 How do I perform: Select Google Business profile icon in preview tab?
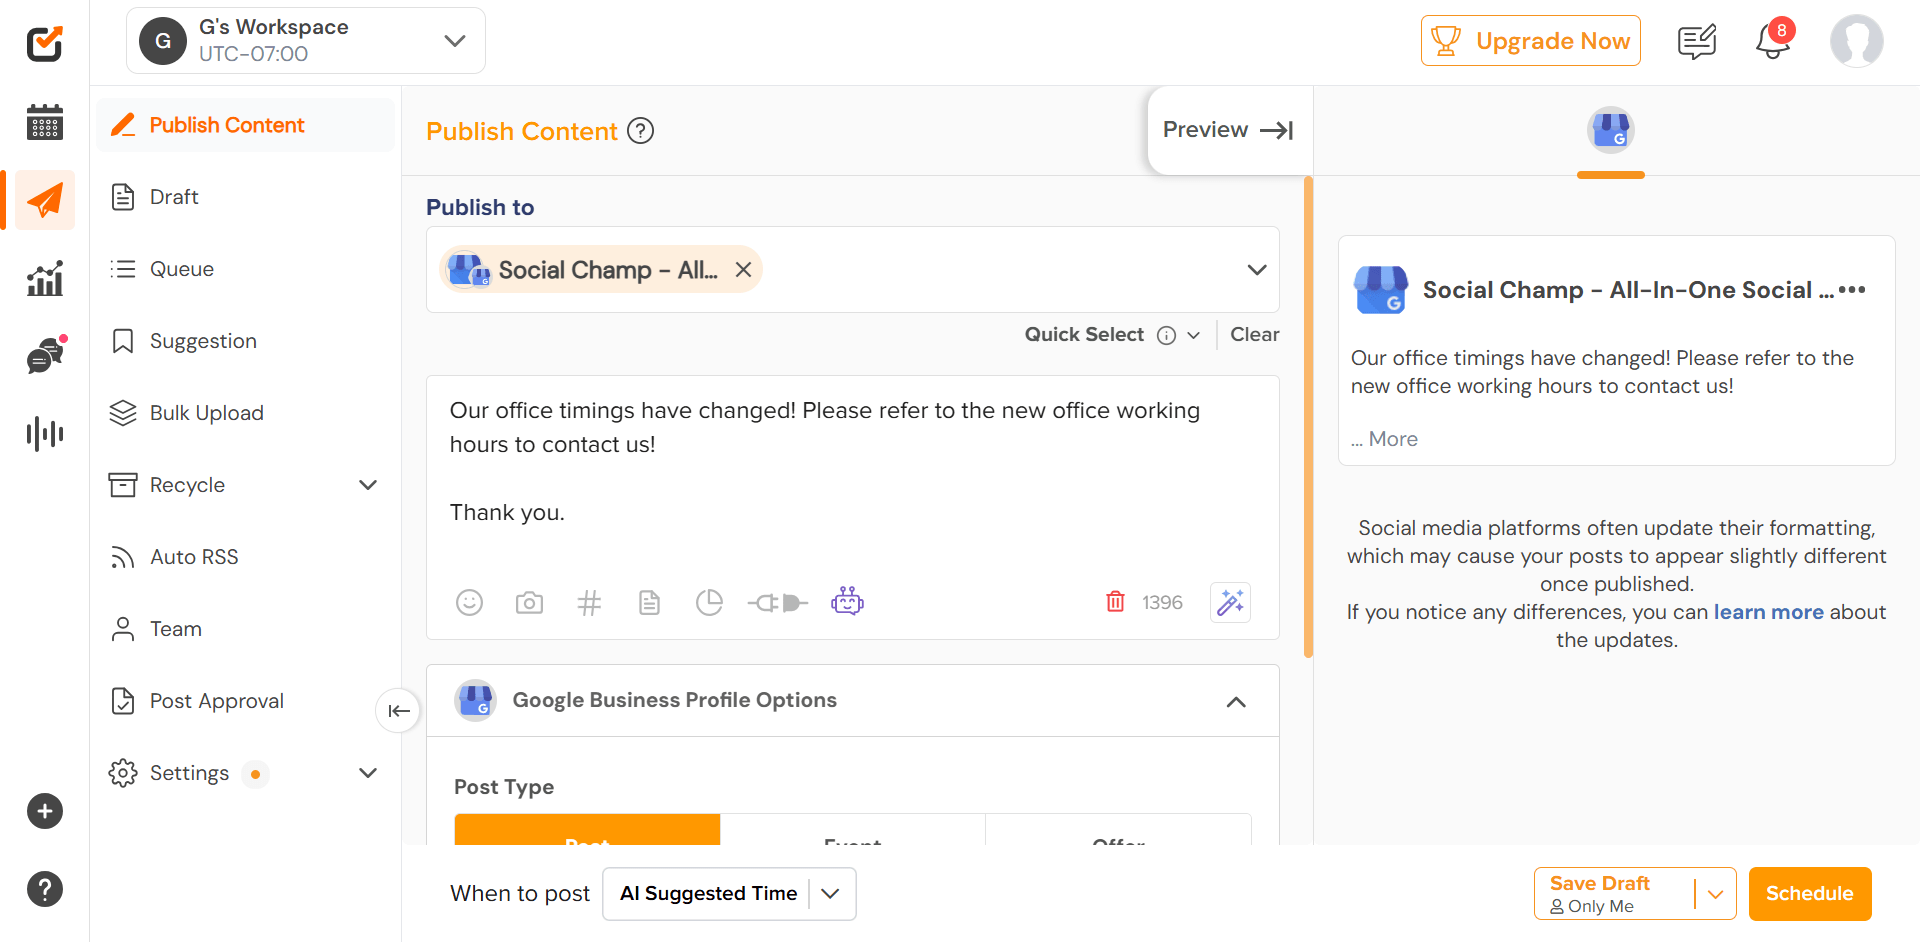pyautogui.click(x=1610, y=130)
